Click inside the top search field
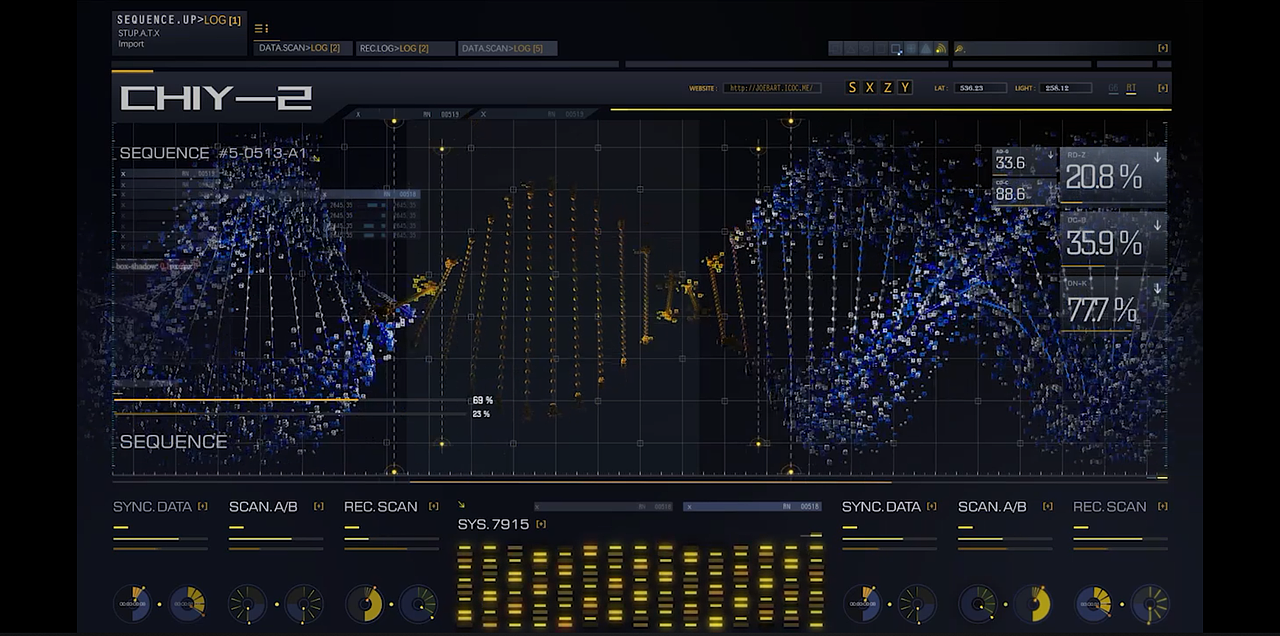 1060,48
